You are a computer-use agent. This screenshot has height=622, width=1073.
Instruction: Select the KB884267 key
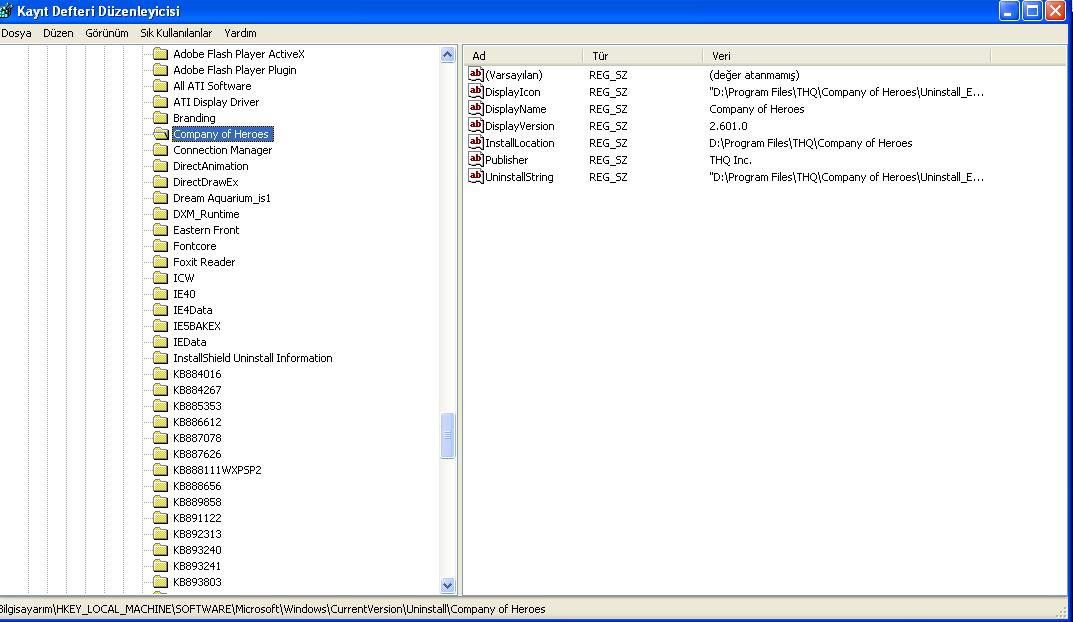pyautogui.click(x=197, y=390)
